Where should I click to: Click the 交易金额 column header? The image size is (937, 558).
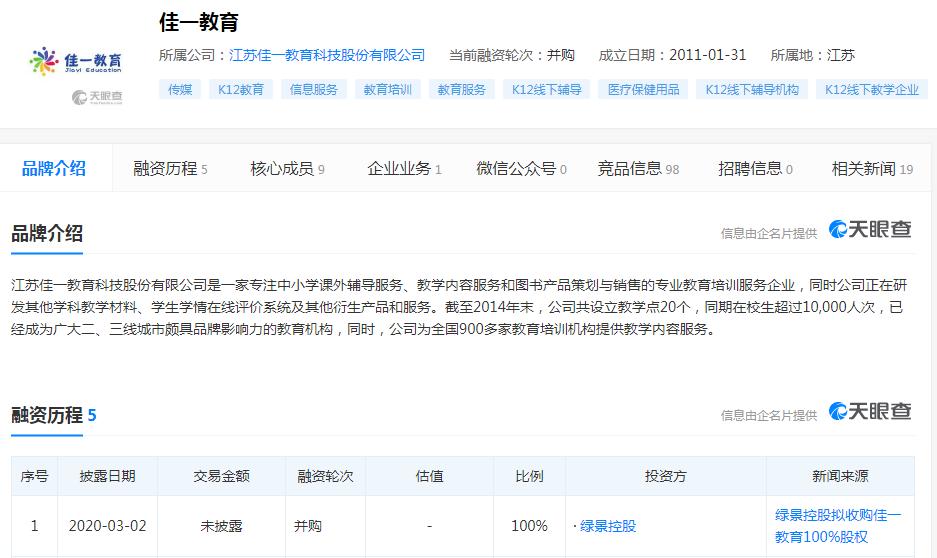point(221,476)
